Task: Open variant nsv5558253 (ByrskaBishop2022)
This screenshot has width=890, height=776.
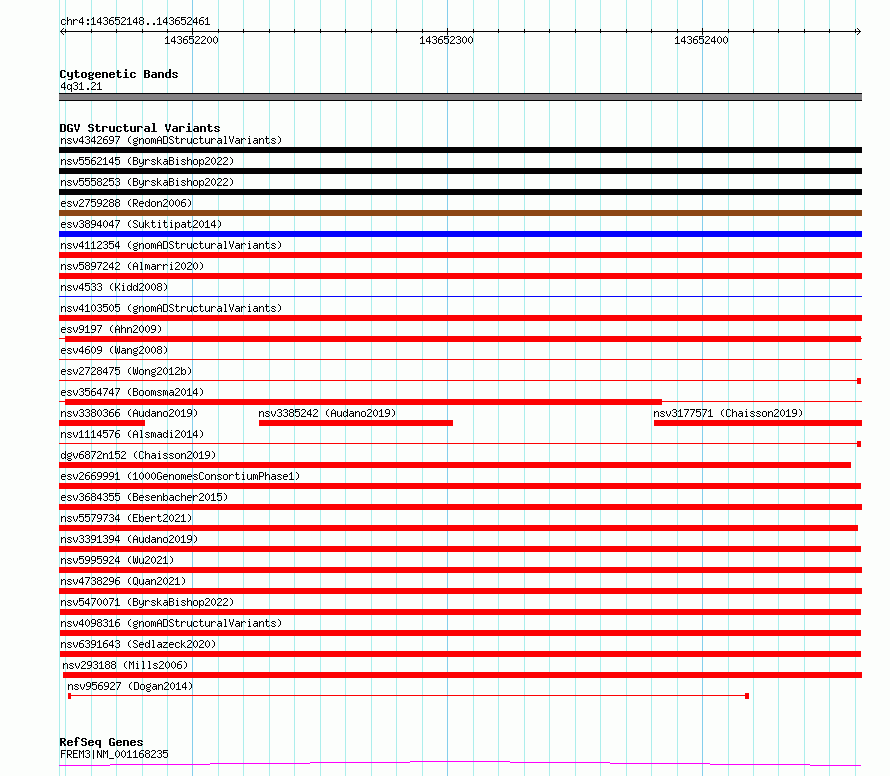Action: [x=147, y=182]
